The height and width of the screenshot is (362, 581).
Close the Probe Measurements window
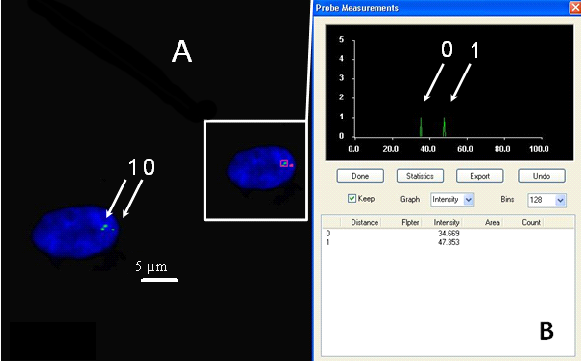coord(575,8)
